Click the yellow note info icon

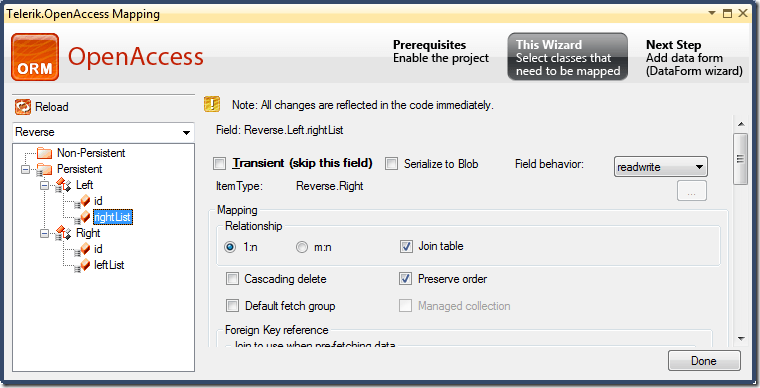[x=212, y=104]
